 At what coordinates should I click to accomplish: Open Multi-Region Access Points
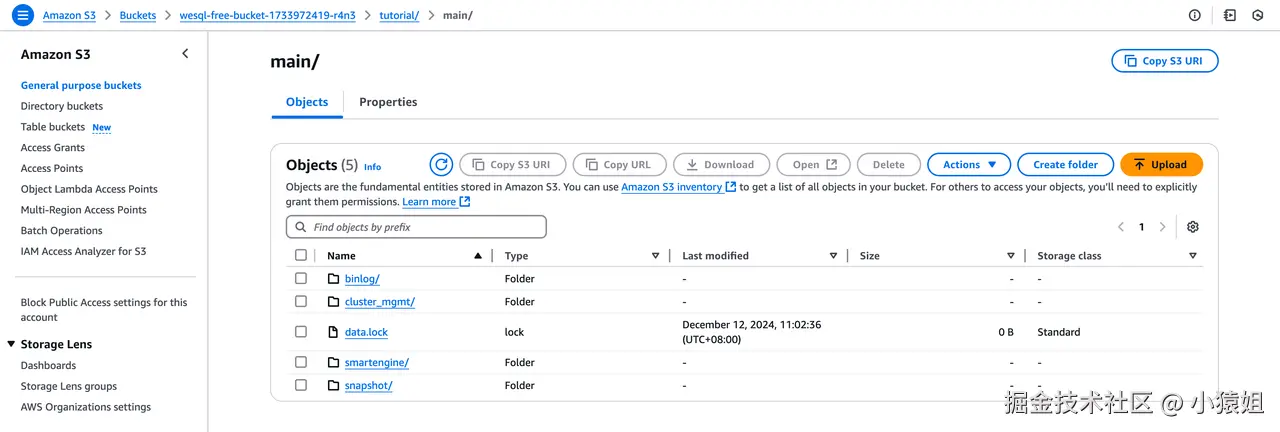point(84,210)
